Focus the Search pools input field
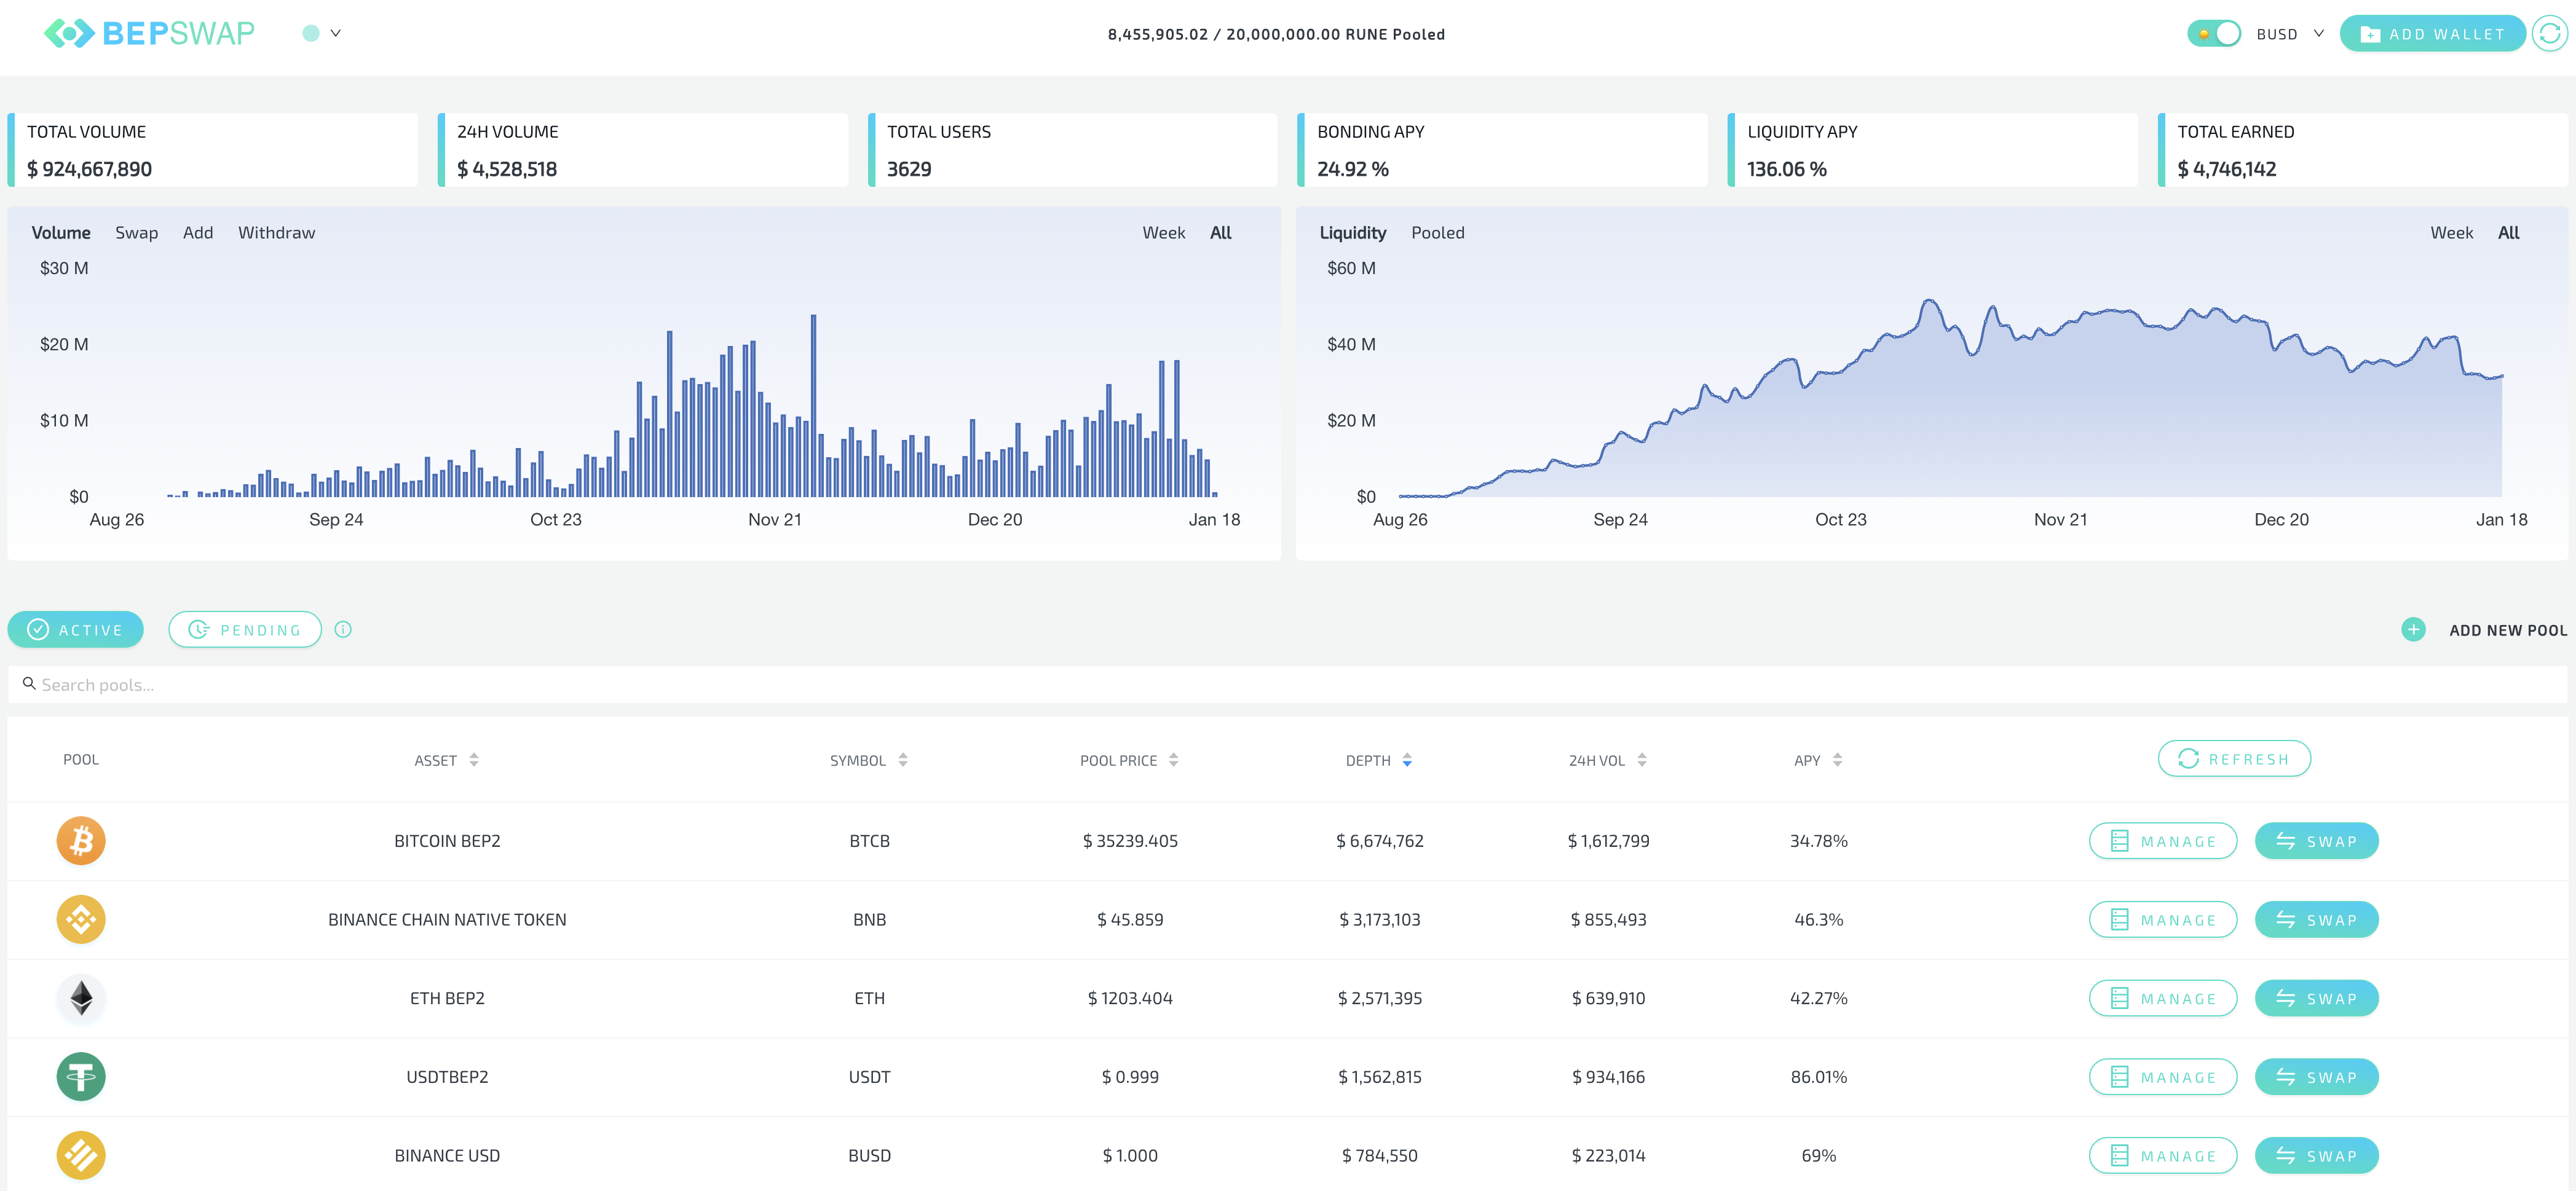Viewport: 2576px width, 1191px height. tap(1287, 684)
